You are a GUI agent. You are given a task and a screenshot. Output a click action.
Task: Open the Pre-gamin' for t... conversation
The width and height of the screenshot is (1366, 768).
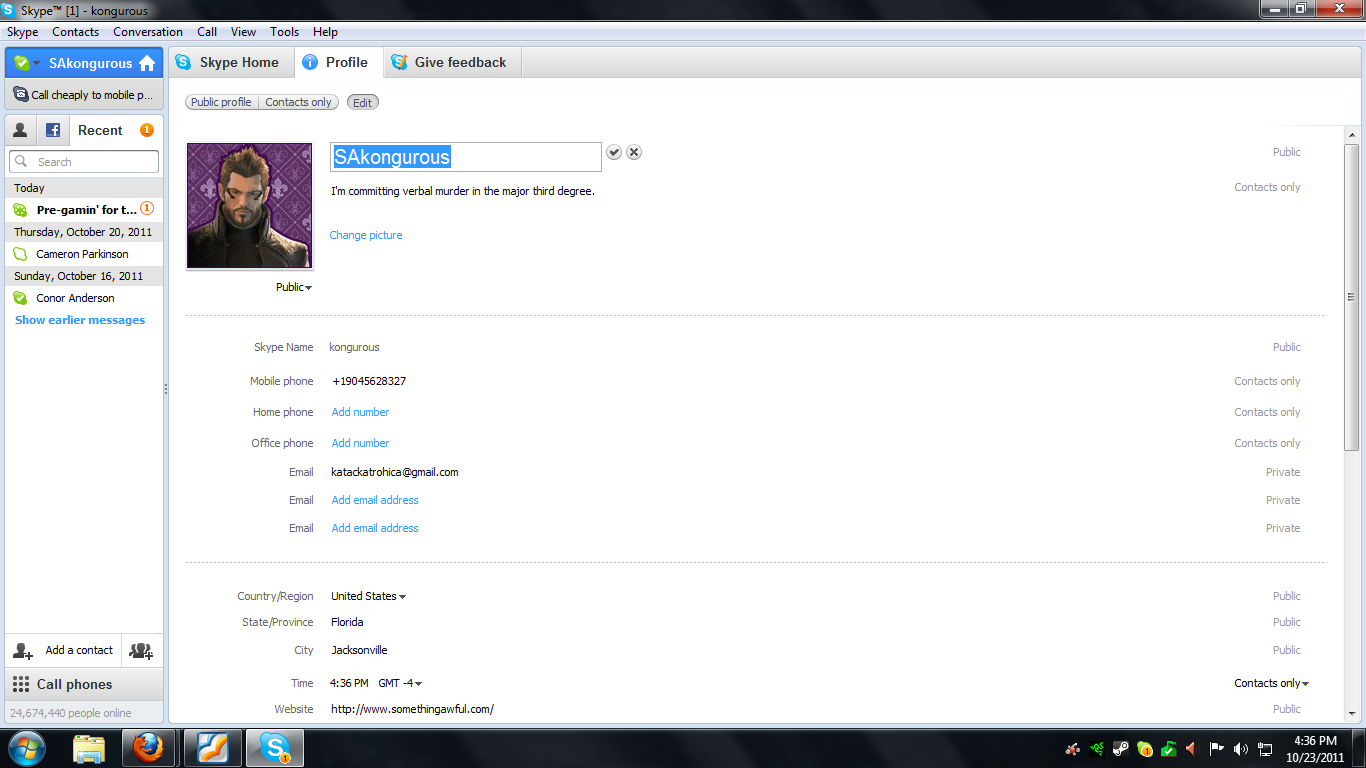pyautogui.click(x=84, y=210)
